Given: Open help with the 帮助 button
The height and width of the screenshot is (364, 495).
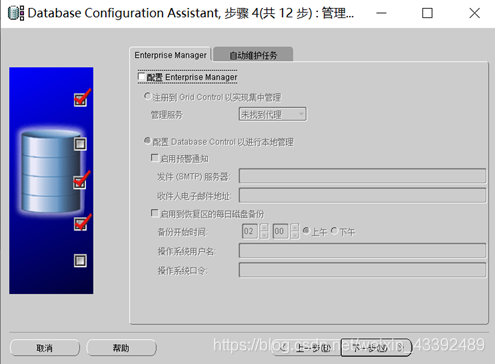Looking at the screenshot, I should pyautogui.click(x=121, y=348).
